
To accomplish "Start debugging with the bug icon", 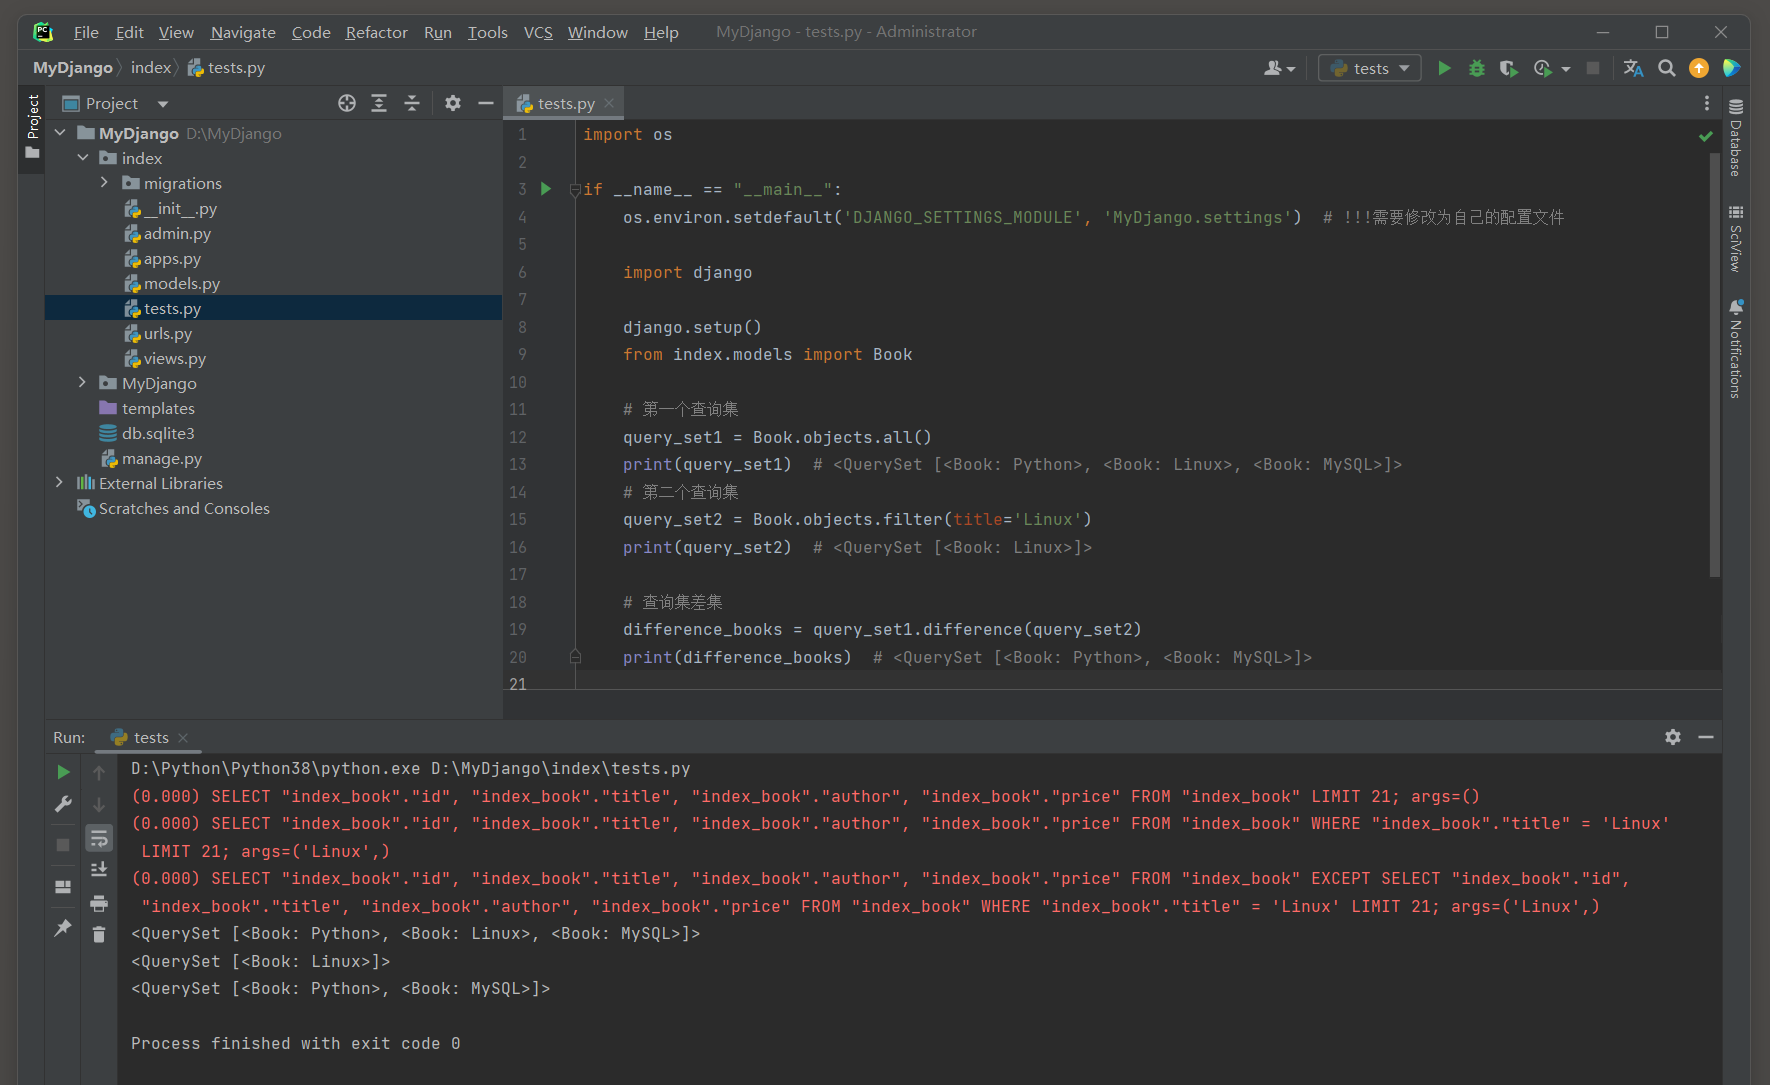I will (1476, 68).
